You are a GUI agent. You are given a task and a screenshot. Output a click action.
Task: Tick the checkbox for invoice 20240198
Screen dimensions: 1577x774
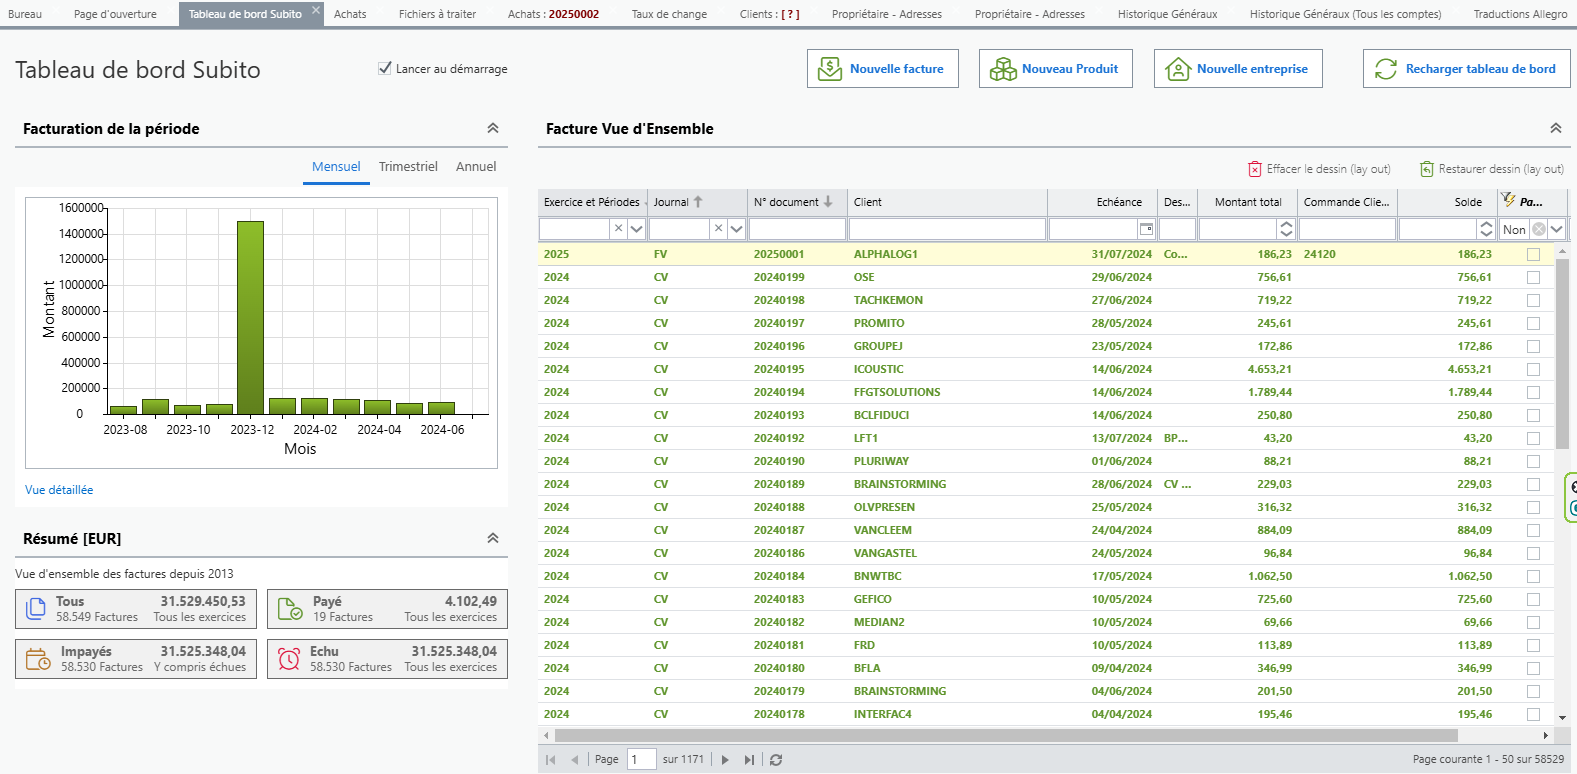click(x=1533, y=300)
